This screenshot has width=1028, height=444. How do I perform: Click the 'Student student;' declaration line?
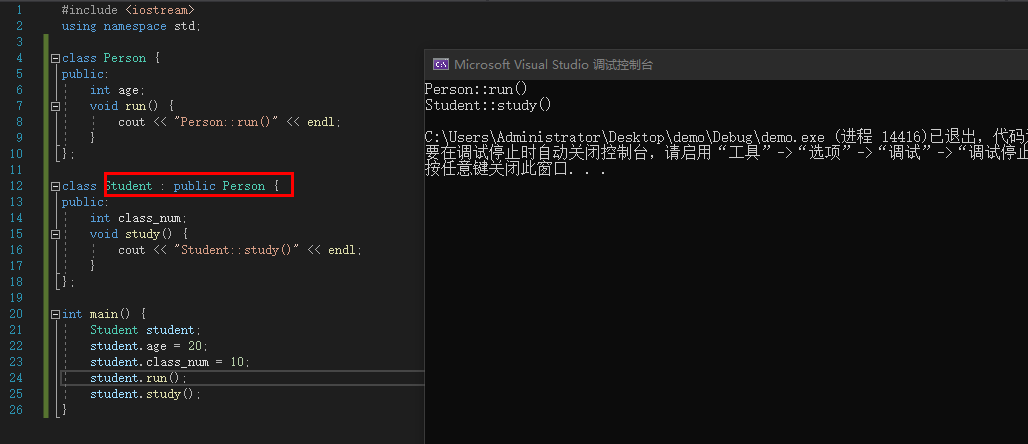coord(145,330)
